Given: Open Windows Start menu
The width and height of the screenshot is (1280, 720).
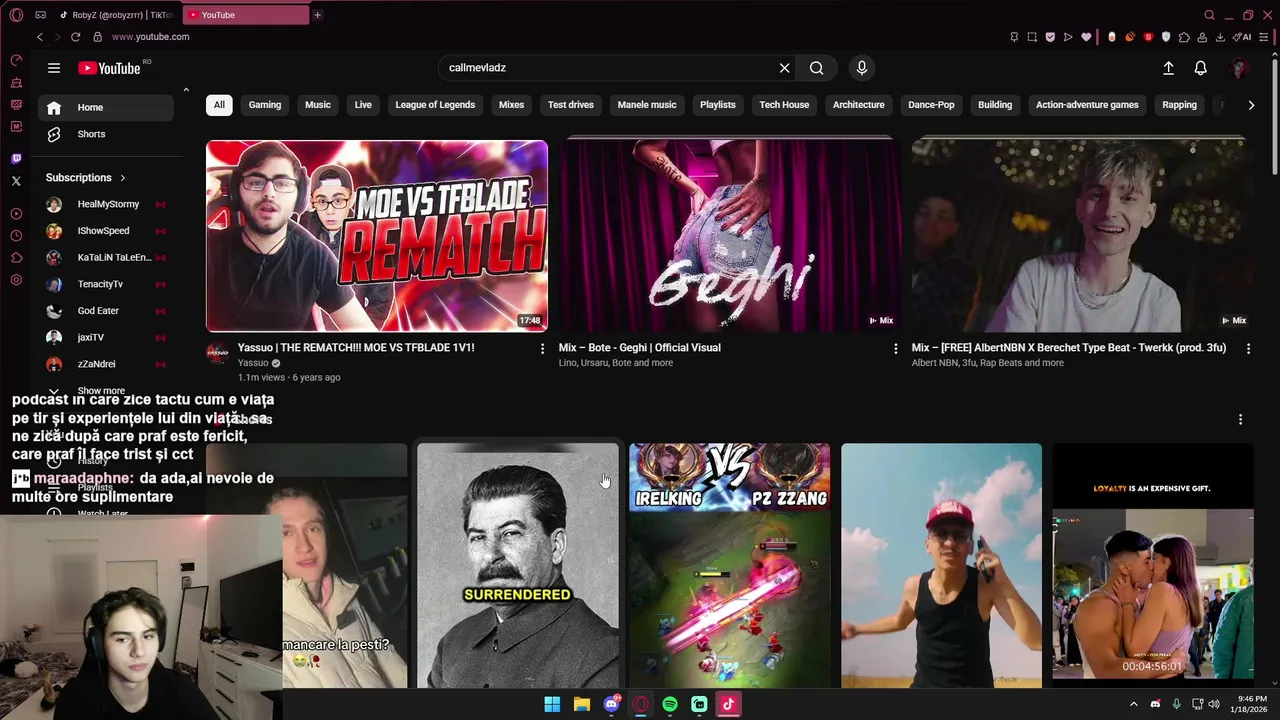Looking at the screenshot, I should click(552, 704).
